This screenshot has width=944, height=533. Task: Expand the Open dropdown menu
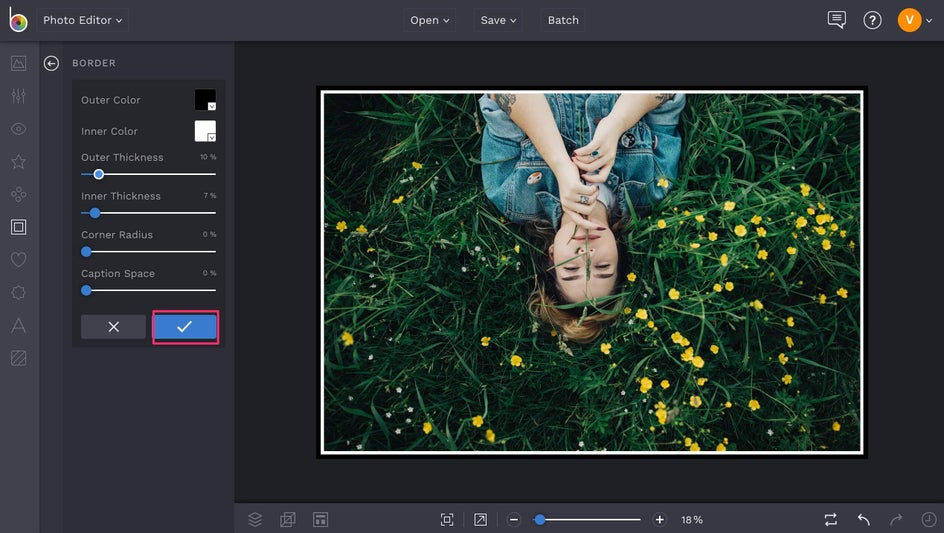point(430,20)
